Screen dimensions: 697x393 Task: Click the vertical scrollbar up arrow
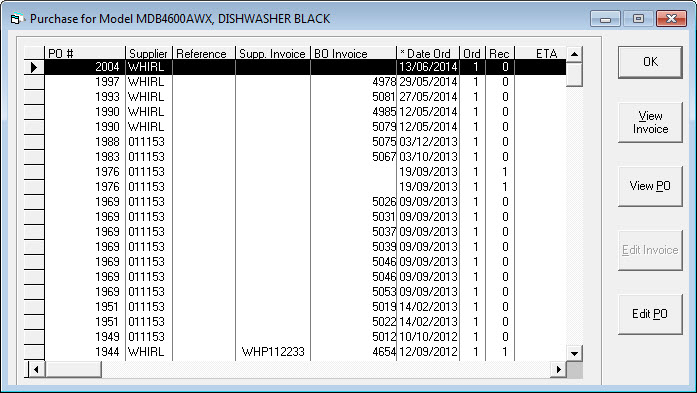(x=574, y=54)
